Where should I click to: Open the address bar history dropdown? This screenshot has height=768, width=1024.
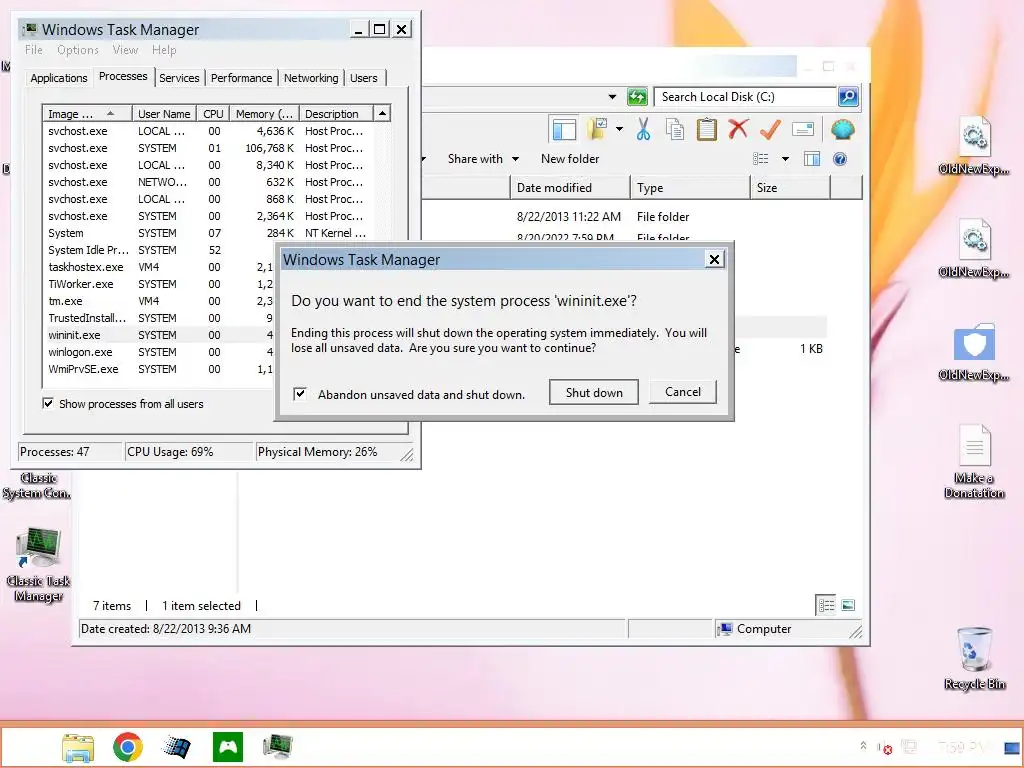click(612, 97)
